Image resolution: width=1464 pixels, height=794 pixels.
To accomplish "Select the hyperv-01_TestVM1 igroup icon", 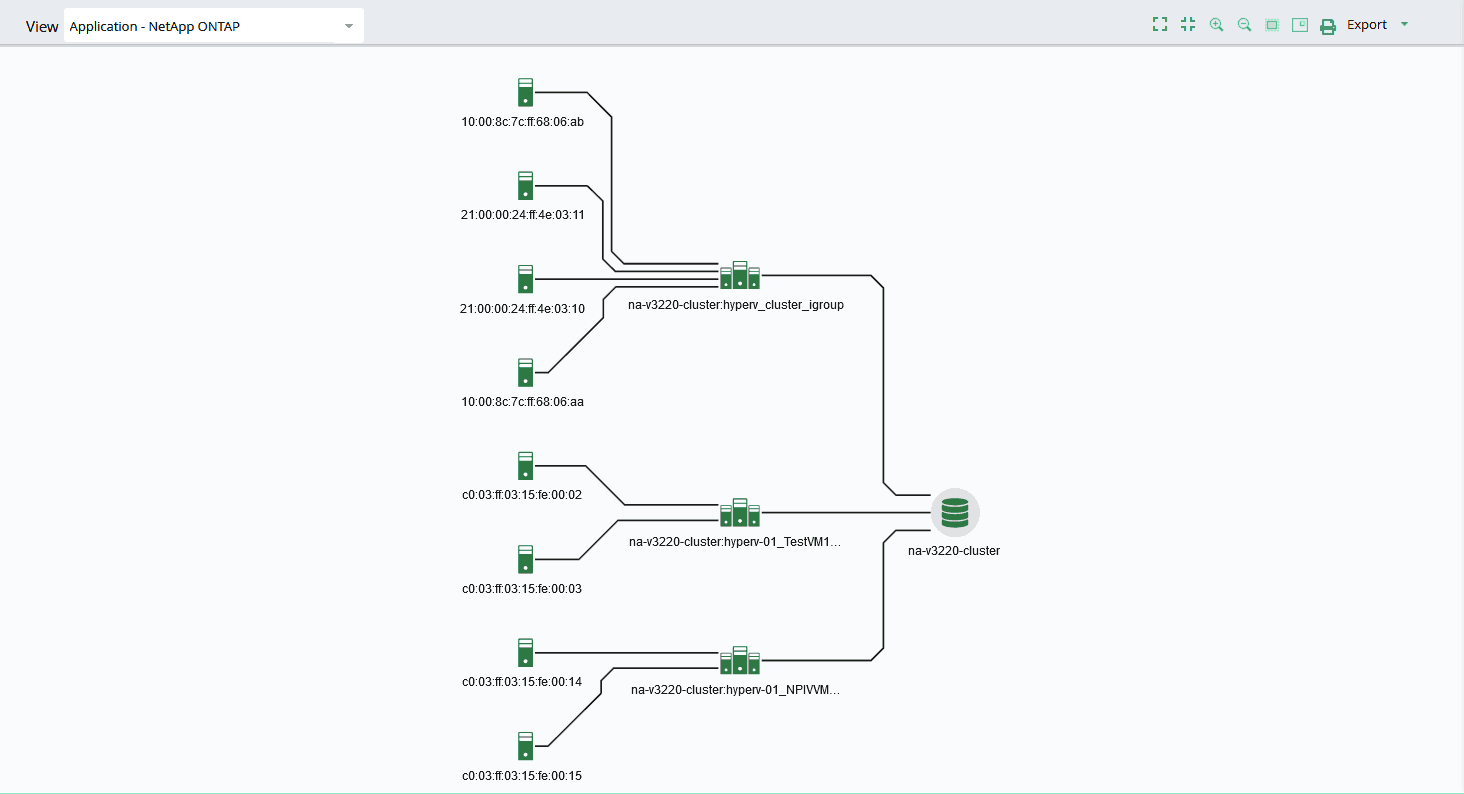I will [740, 512].
